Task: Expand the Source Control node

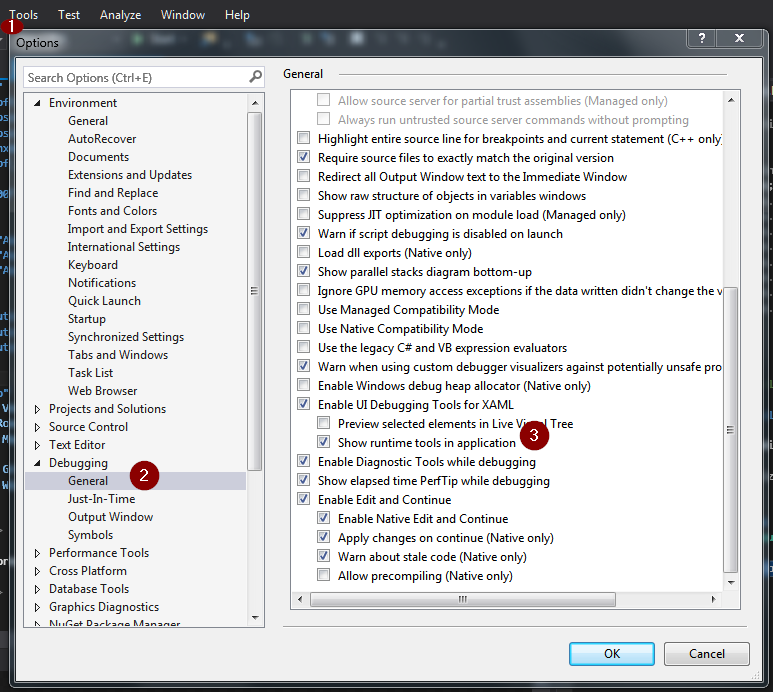Action: [37, 427]
